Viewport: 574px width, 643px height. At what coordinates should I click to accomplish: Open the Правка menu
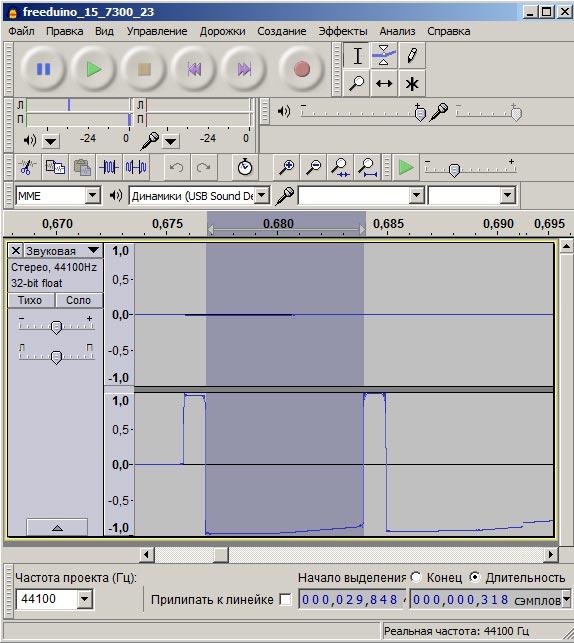(64, 31)
